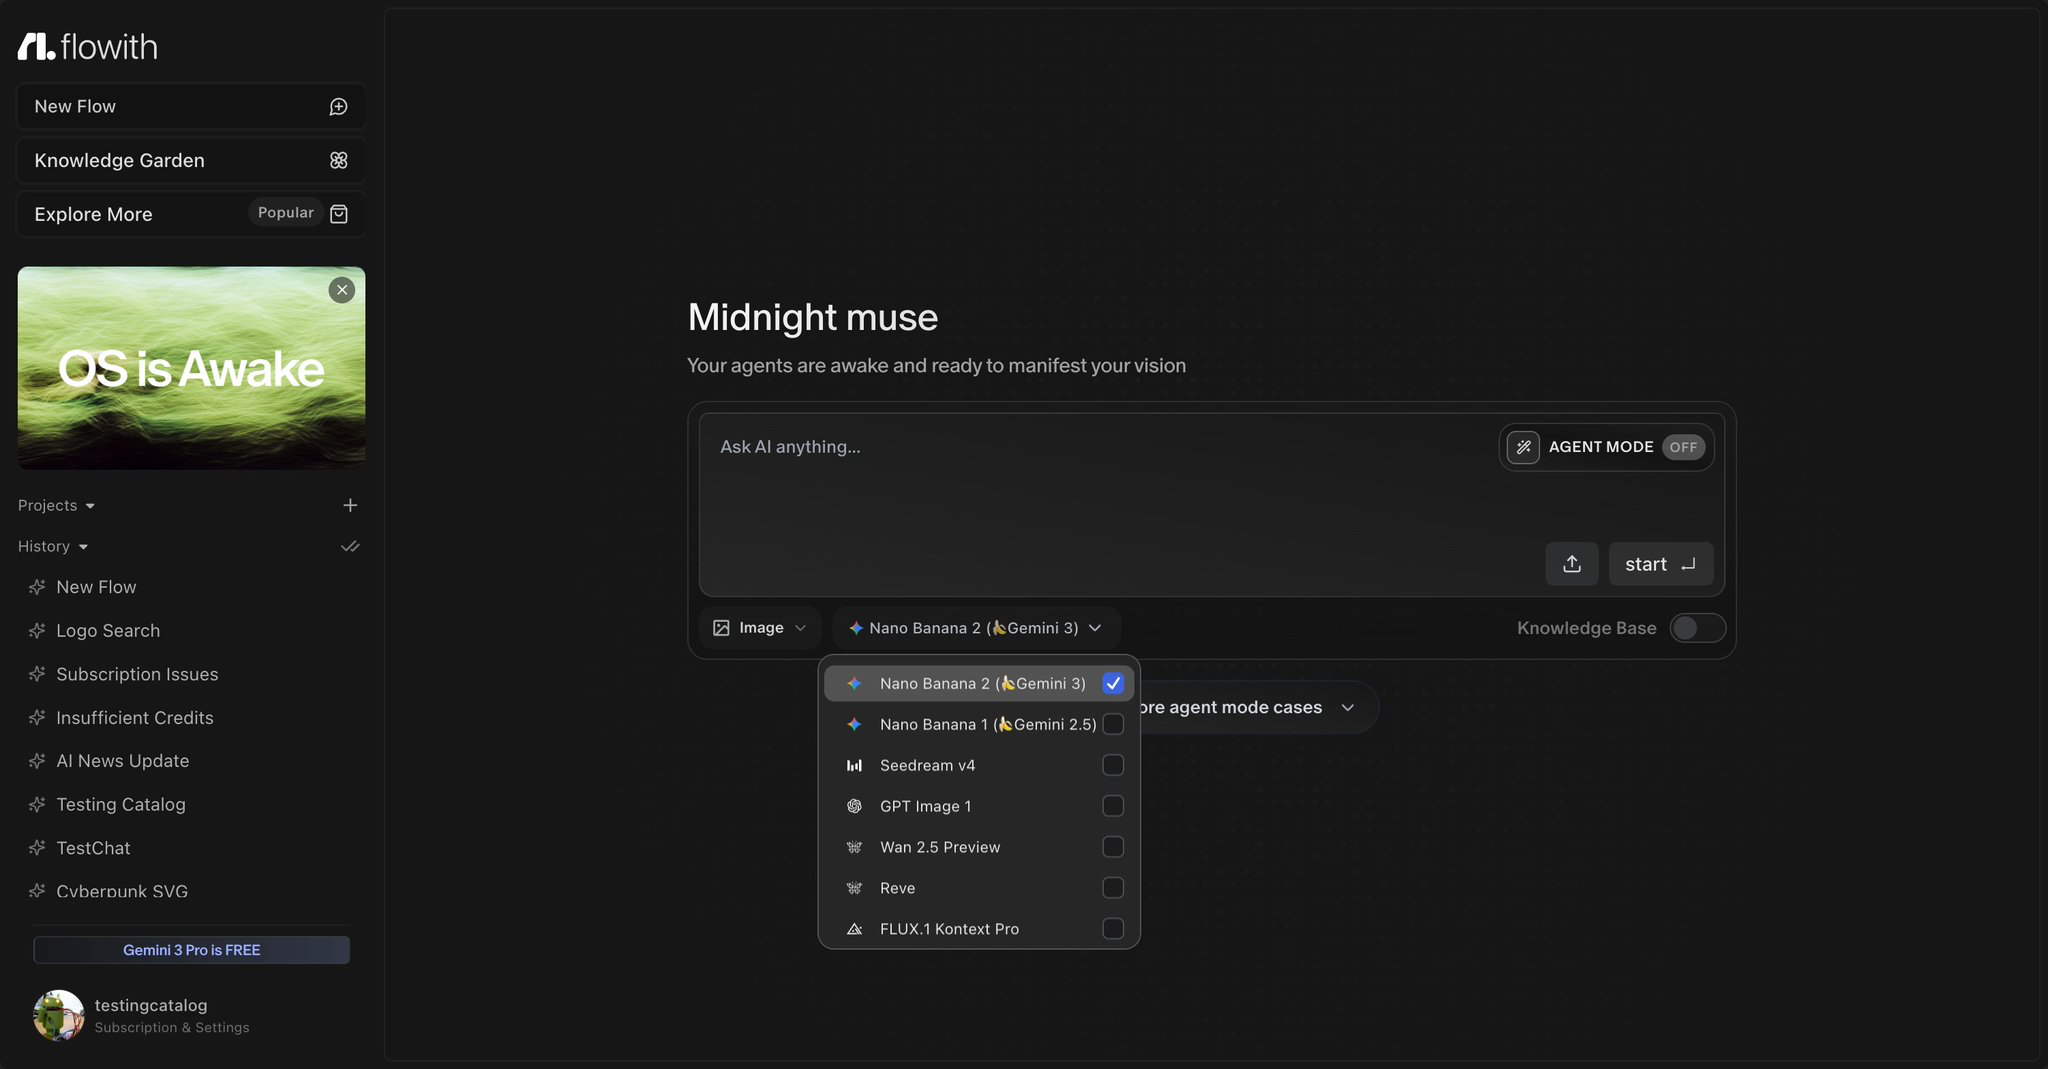This screenshot has width=2048, height=1069.
Task: Click the Image mode picture icon
Action: tap(721, 628)
